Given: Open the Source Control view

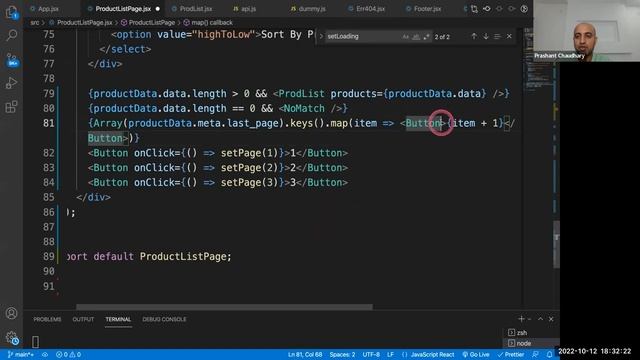Looking at the screenshot, I should coord(11,60).
